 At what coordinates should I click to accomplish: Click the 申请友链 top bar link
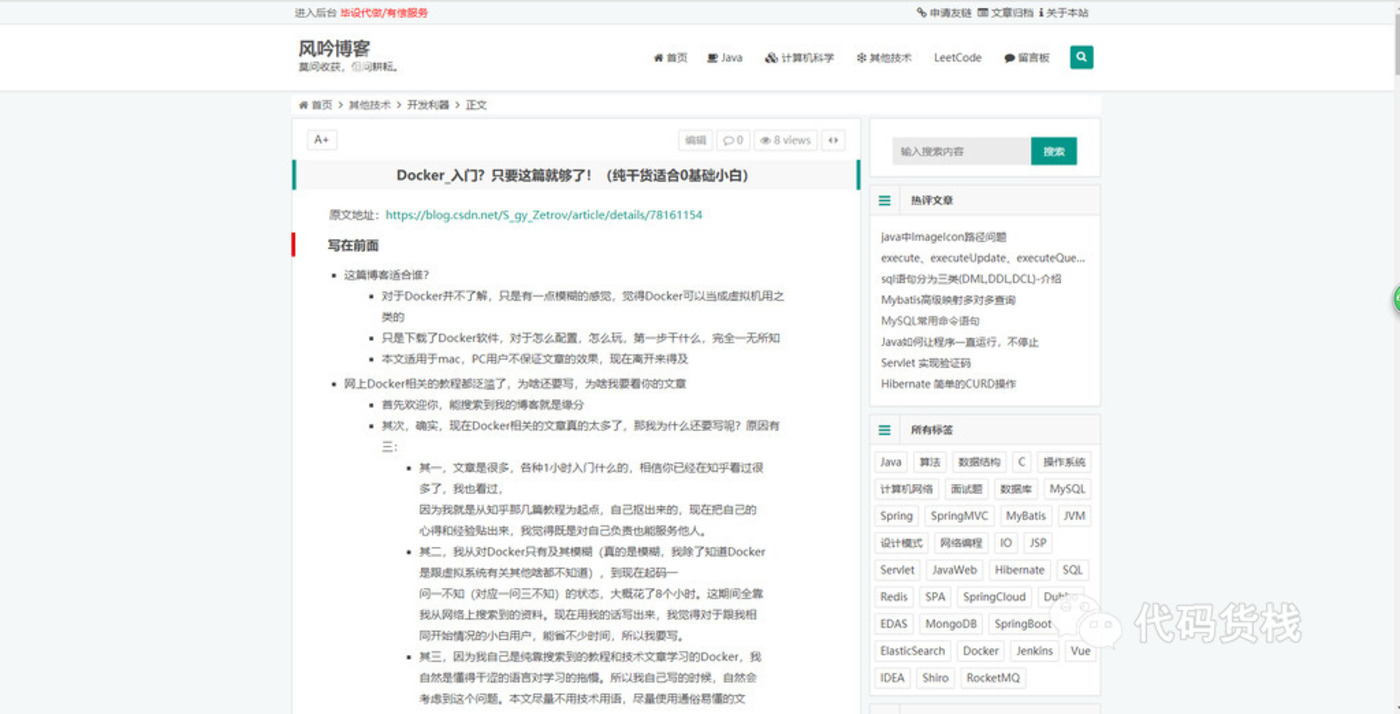click(944, 13)
